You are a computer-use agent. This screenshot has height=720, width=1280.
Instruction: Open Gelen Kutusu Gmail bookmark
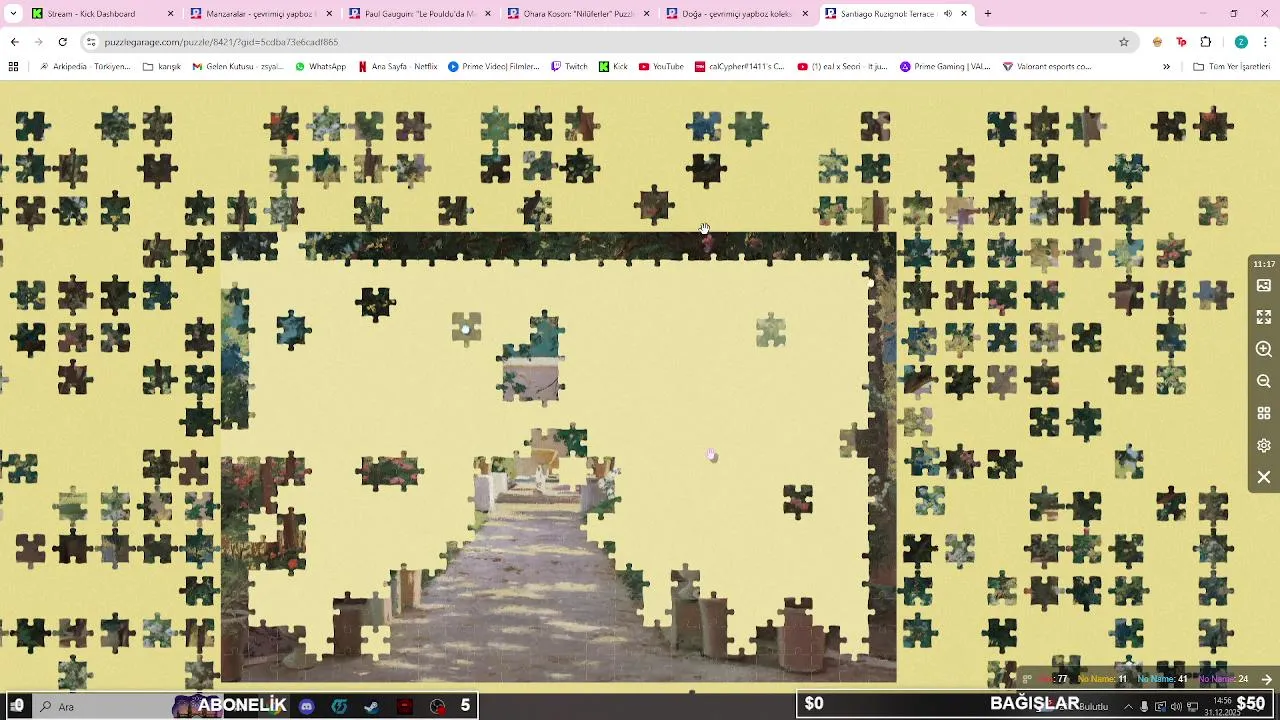click(x=238, y=67)
